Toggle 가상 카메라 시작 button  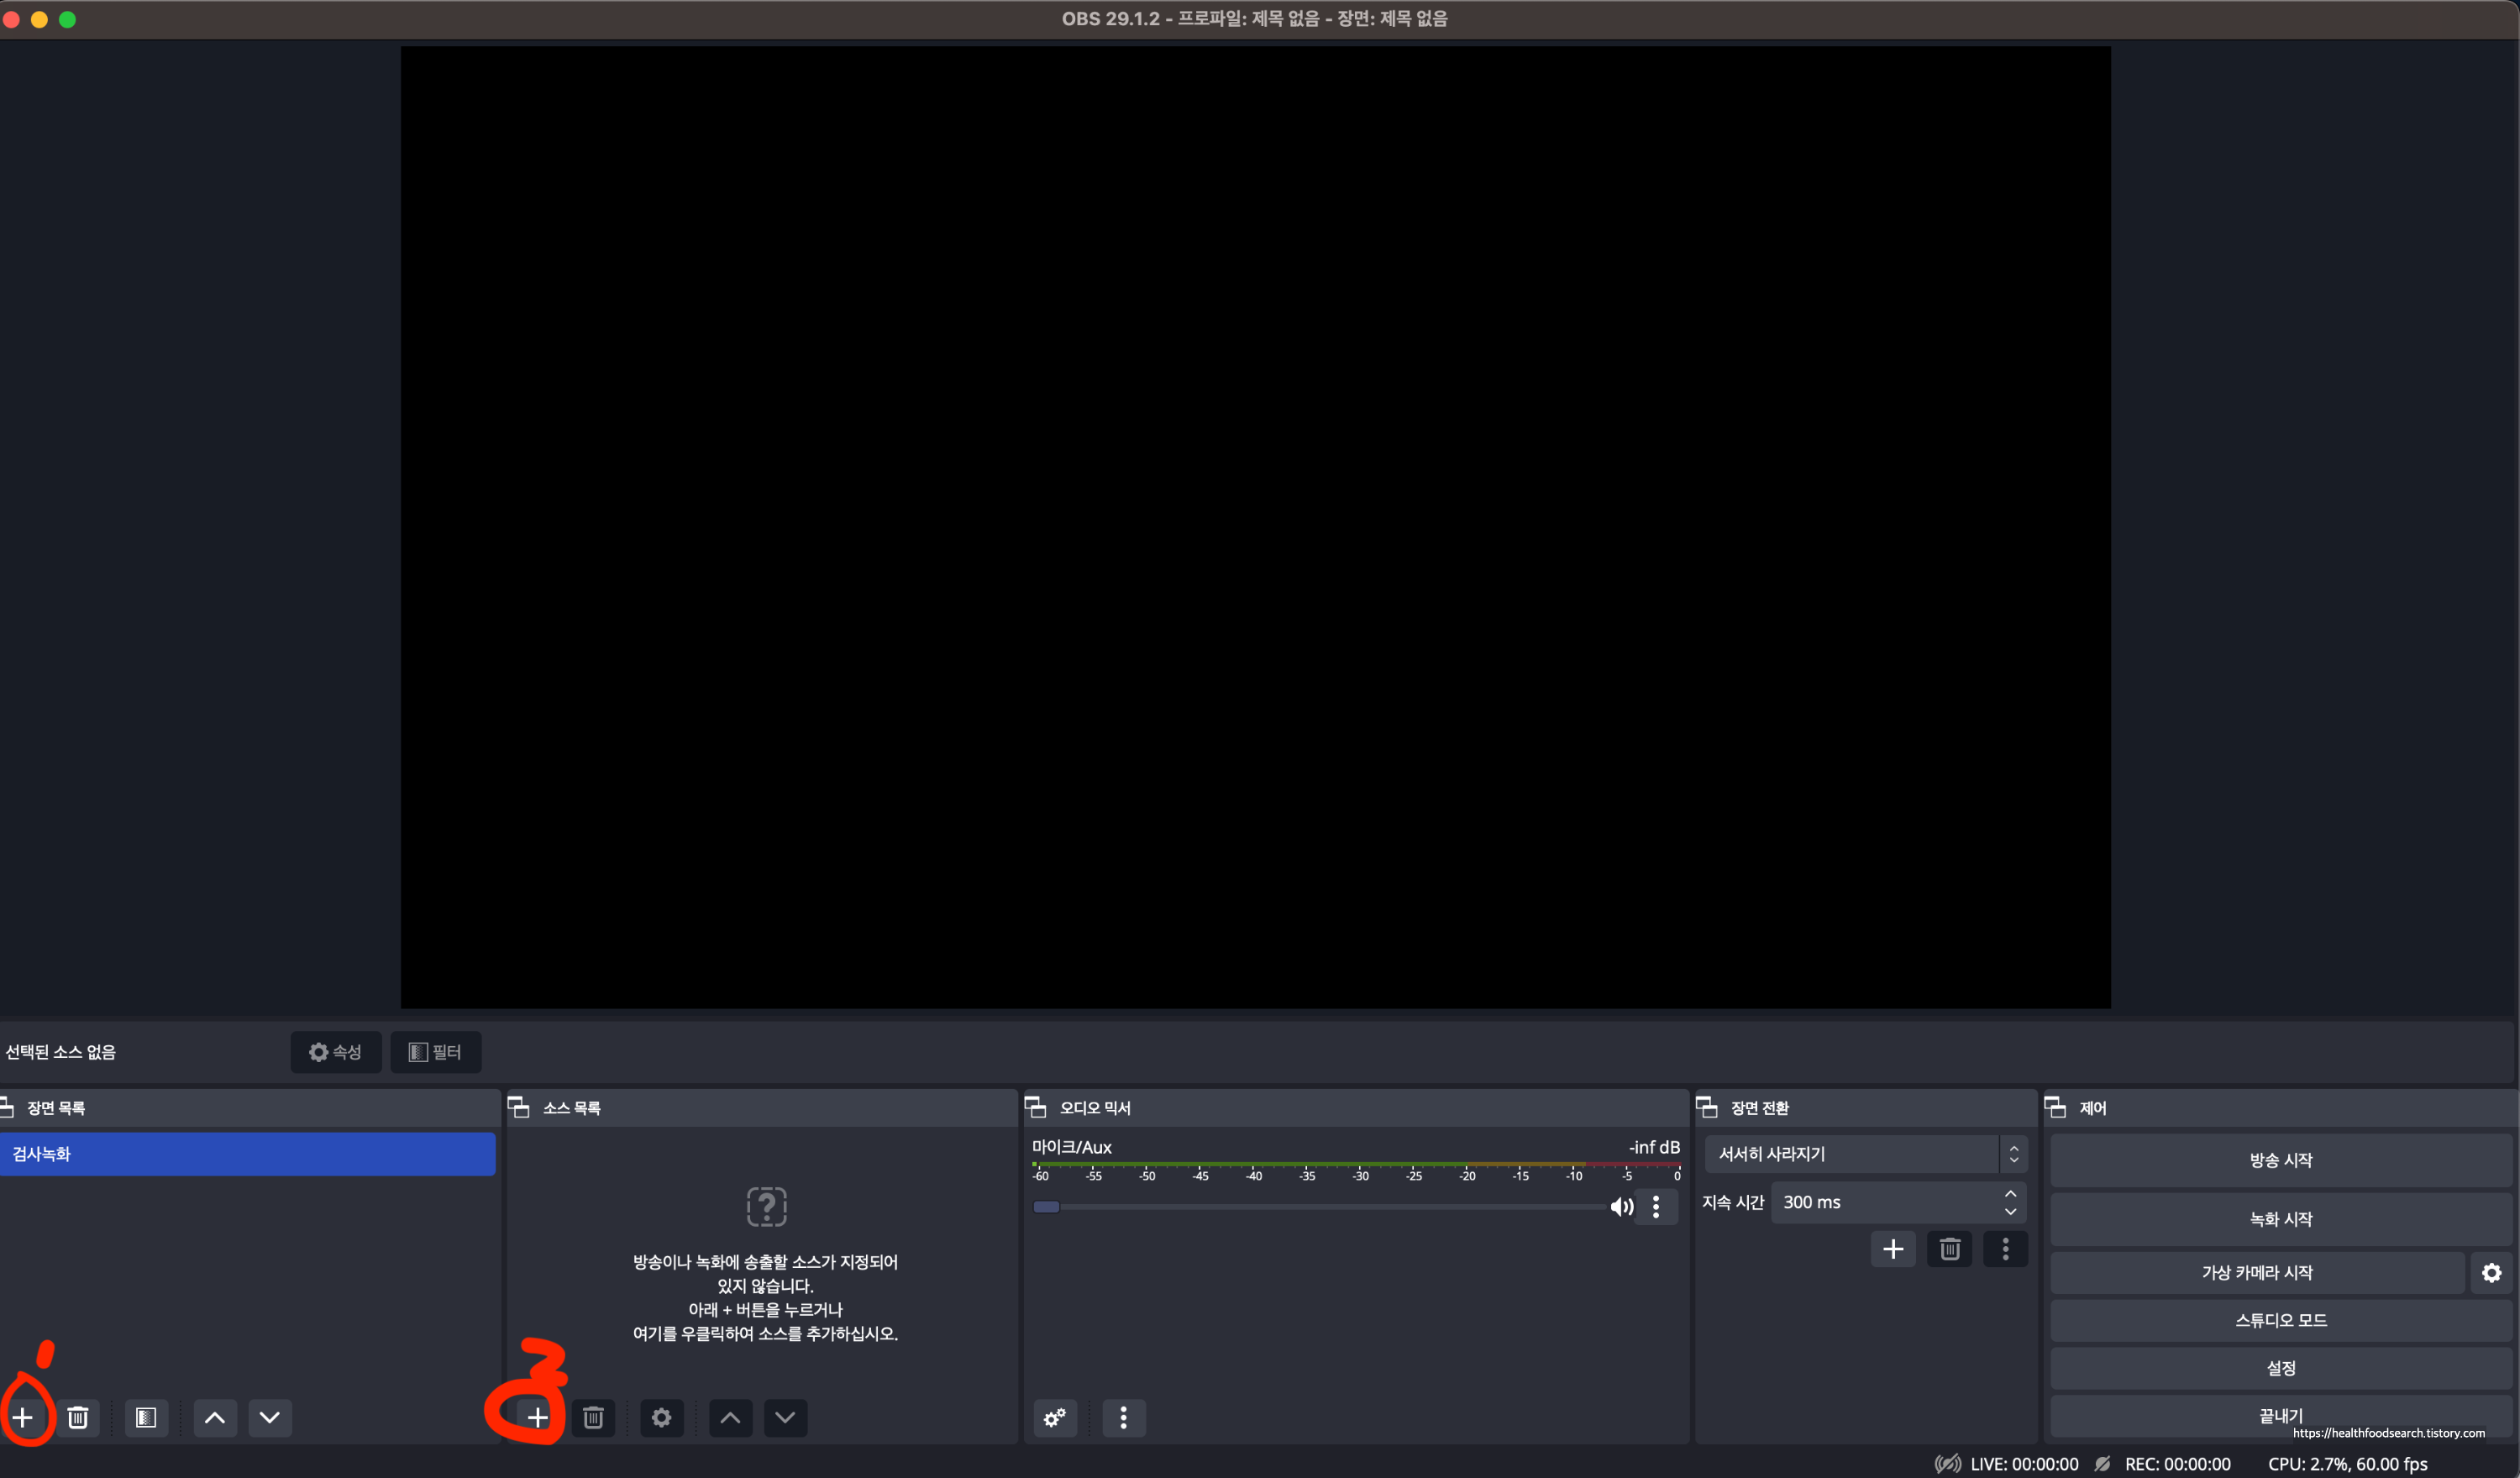2256,1272
